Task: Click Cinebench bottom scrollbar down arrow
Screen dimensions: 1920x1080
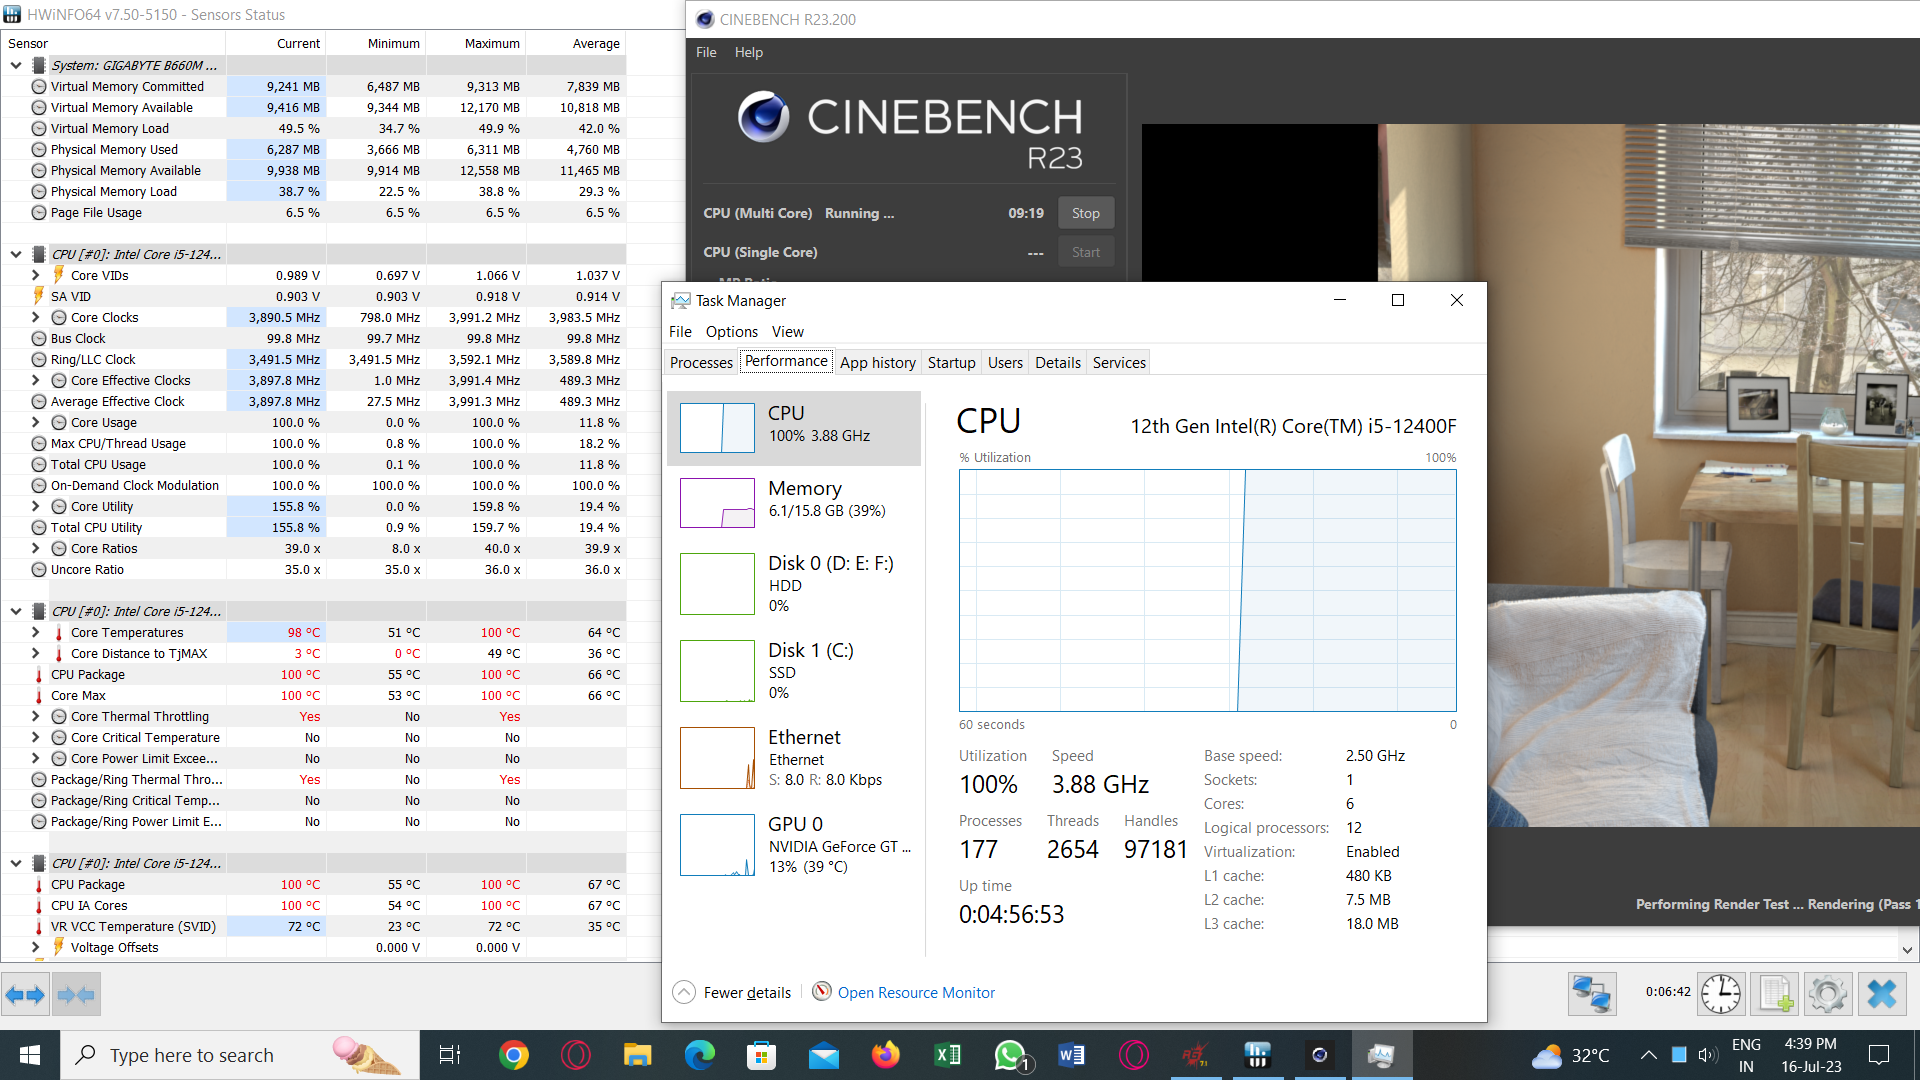Action: pos(1907,950)
